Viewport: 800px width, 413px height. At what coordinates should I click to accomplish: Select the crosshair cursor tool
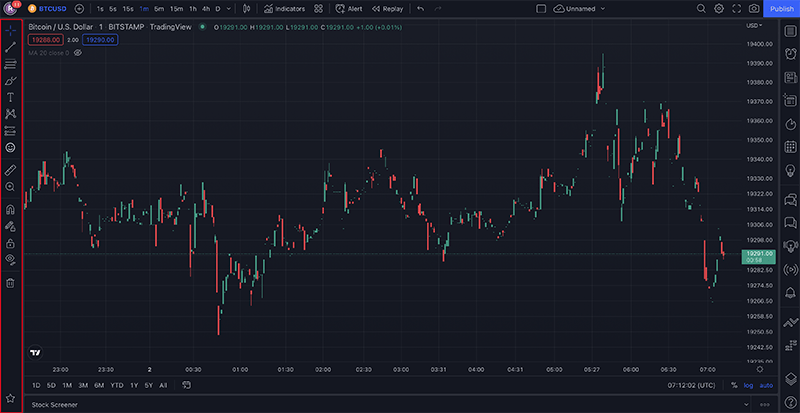point(11,30)
